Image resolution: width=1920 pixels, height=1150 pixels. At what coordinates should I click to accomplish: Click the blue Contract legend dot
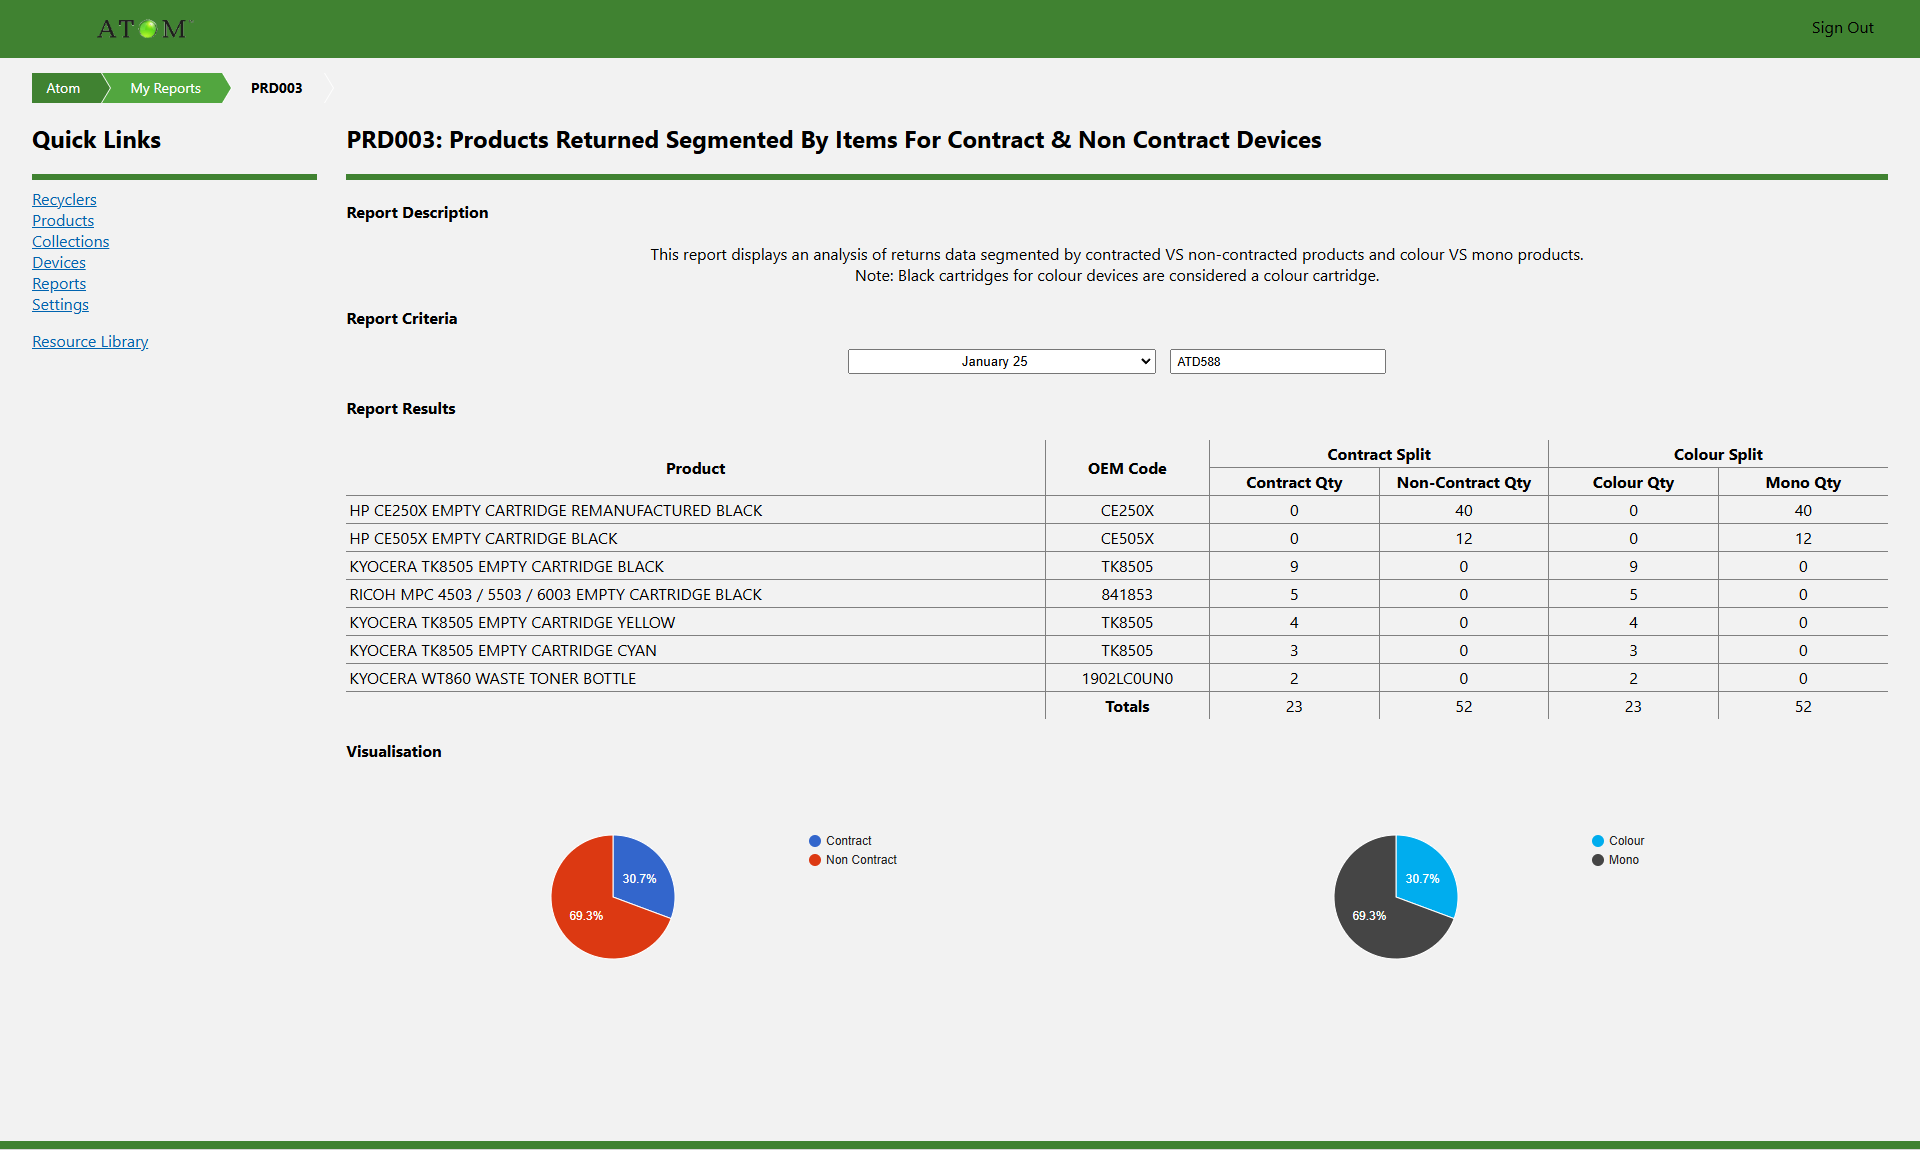pyautogui.click(x=815, y=841)
